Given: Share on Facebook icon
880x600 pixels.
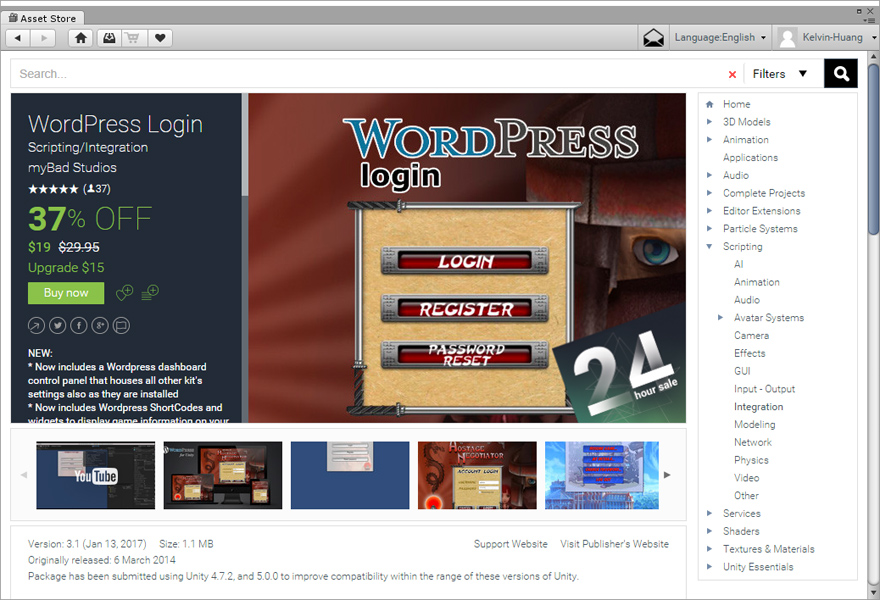Looking at the screenshot, I should coord(79,326).
